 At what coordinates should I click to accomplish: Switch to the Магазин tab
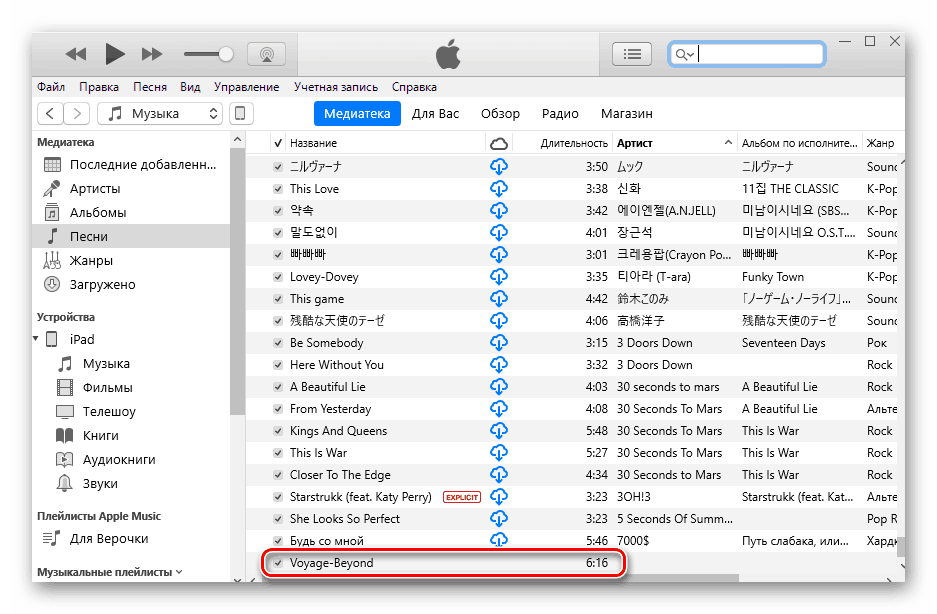pyautogui.click(x=626, y=114)
